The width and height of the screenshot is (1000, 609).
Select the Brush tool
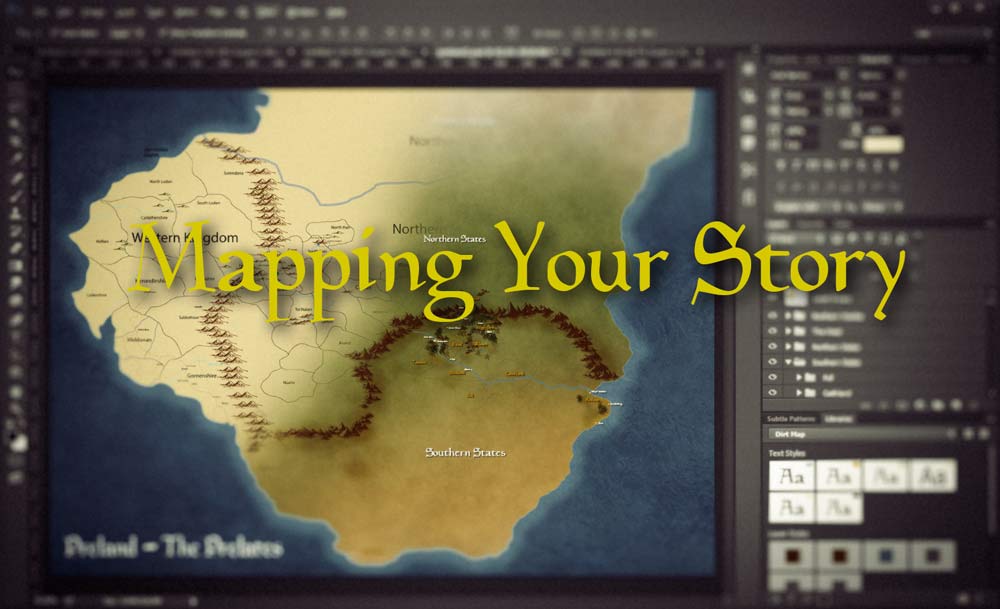pos(17,232)
